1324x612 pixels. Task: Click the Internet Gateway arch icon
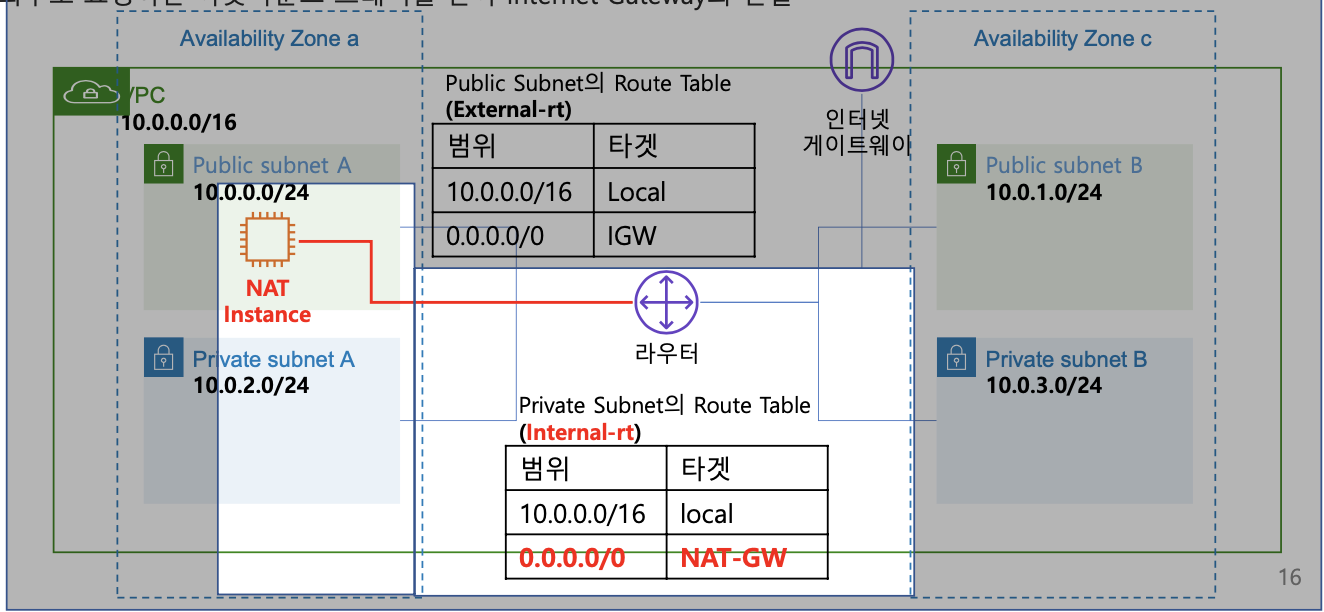click(862, 61)
